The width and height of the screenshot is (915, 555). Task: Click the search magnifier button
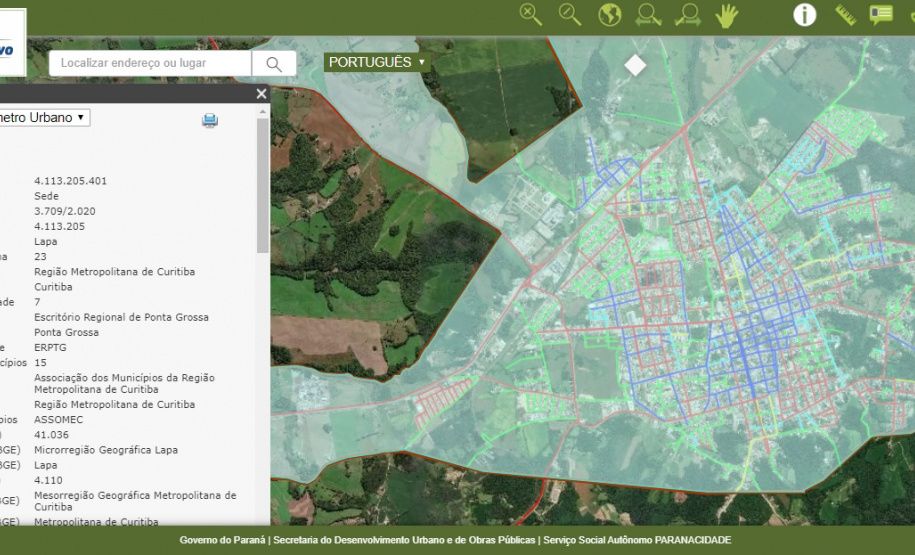(x=274, y=64)
